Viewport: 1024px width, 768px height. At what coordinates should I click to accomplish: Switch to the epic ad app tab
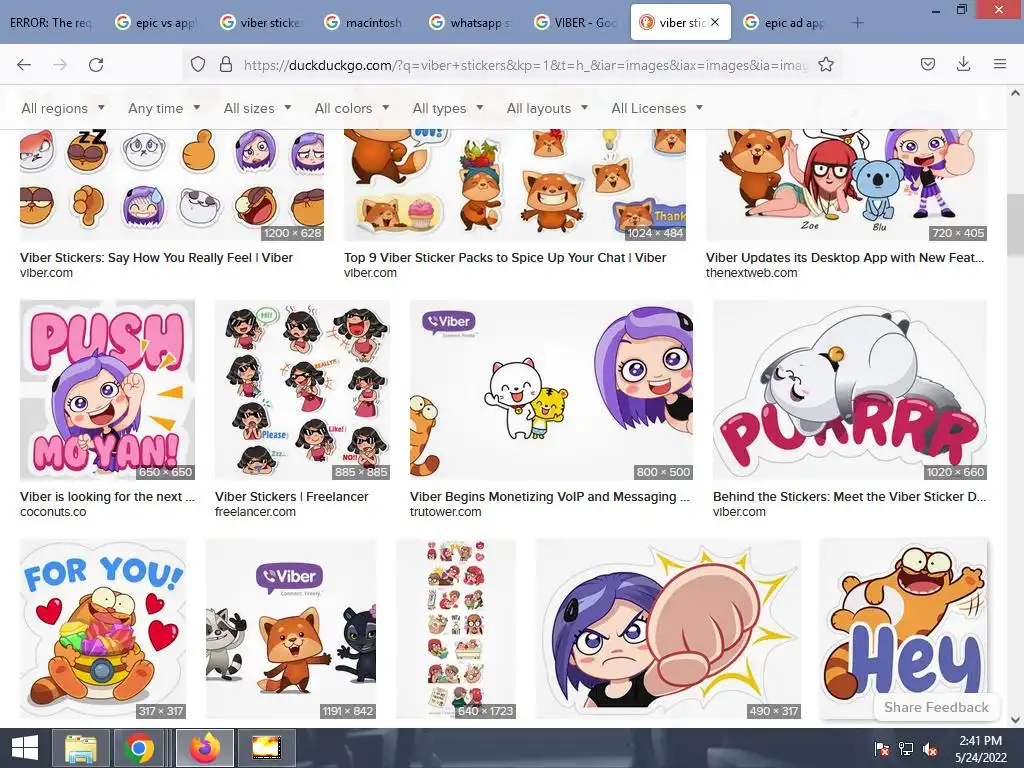[785, 22]
